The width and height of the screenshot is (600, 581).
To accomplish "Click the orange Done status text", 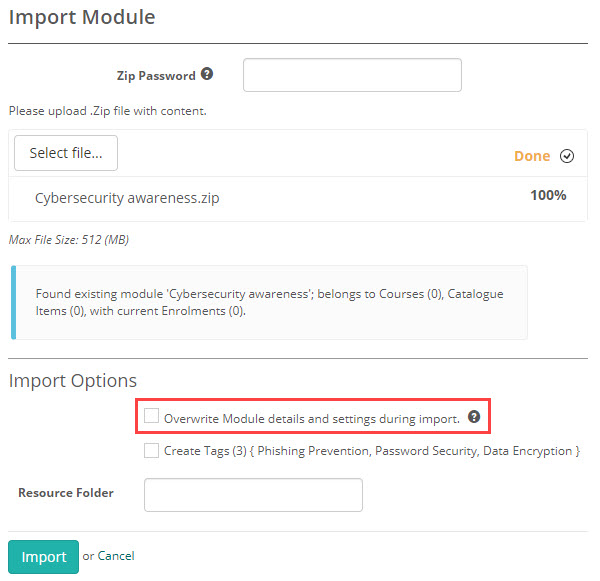I will [x=531, y=156].
